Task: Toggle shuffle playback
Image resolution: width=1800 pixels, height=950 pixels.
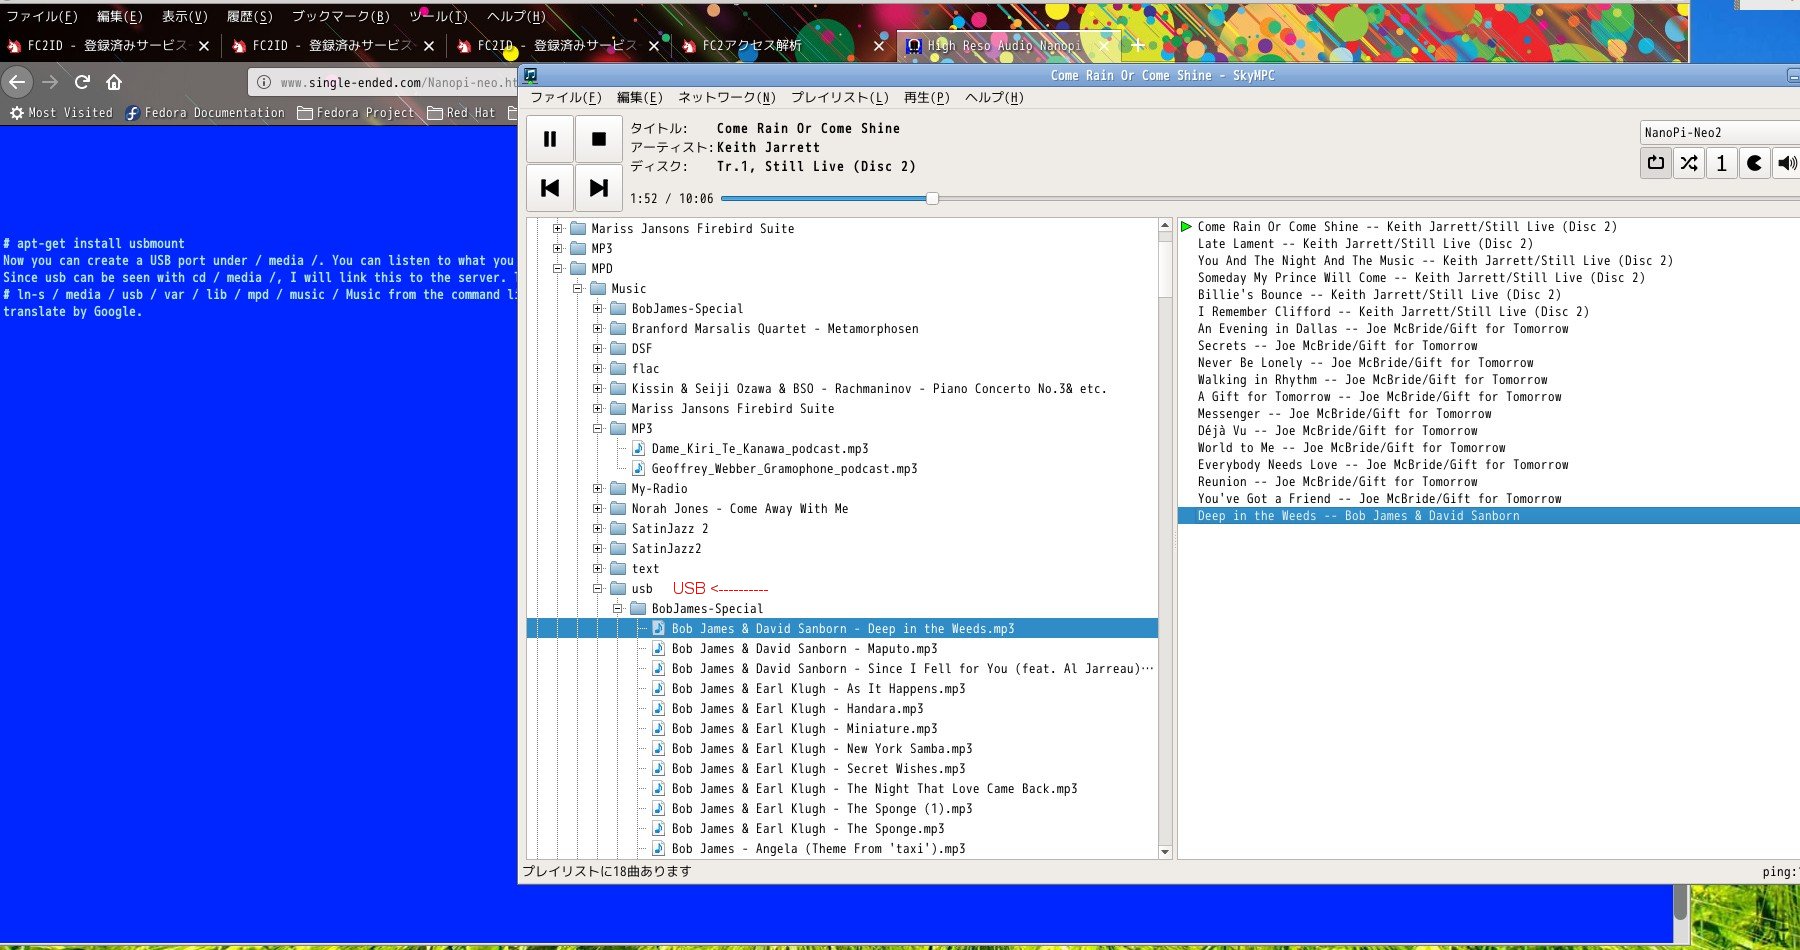Action: coord(1689,163)
